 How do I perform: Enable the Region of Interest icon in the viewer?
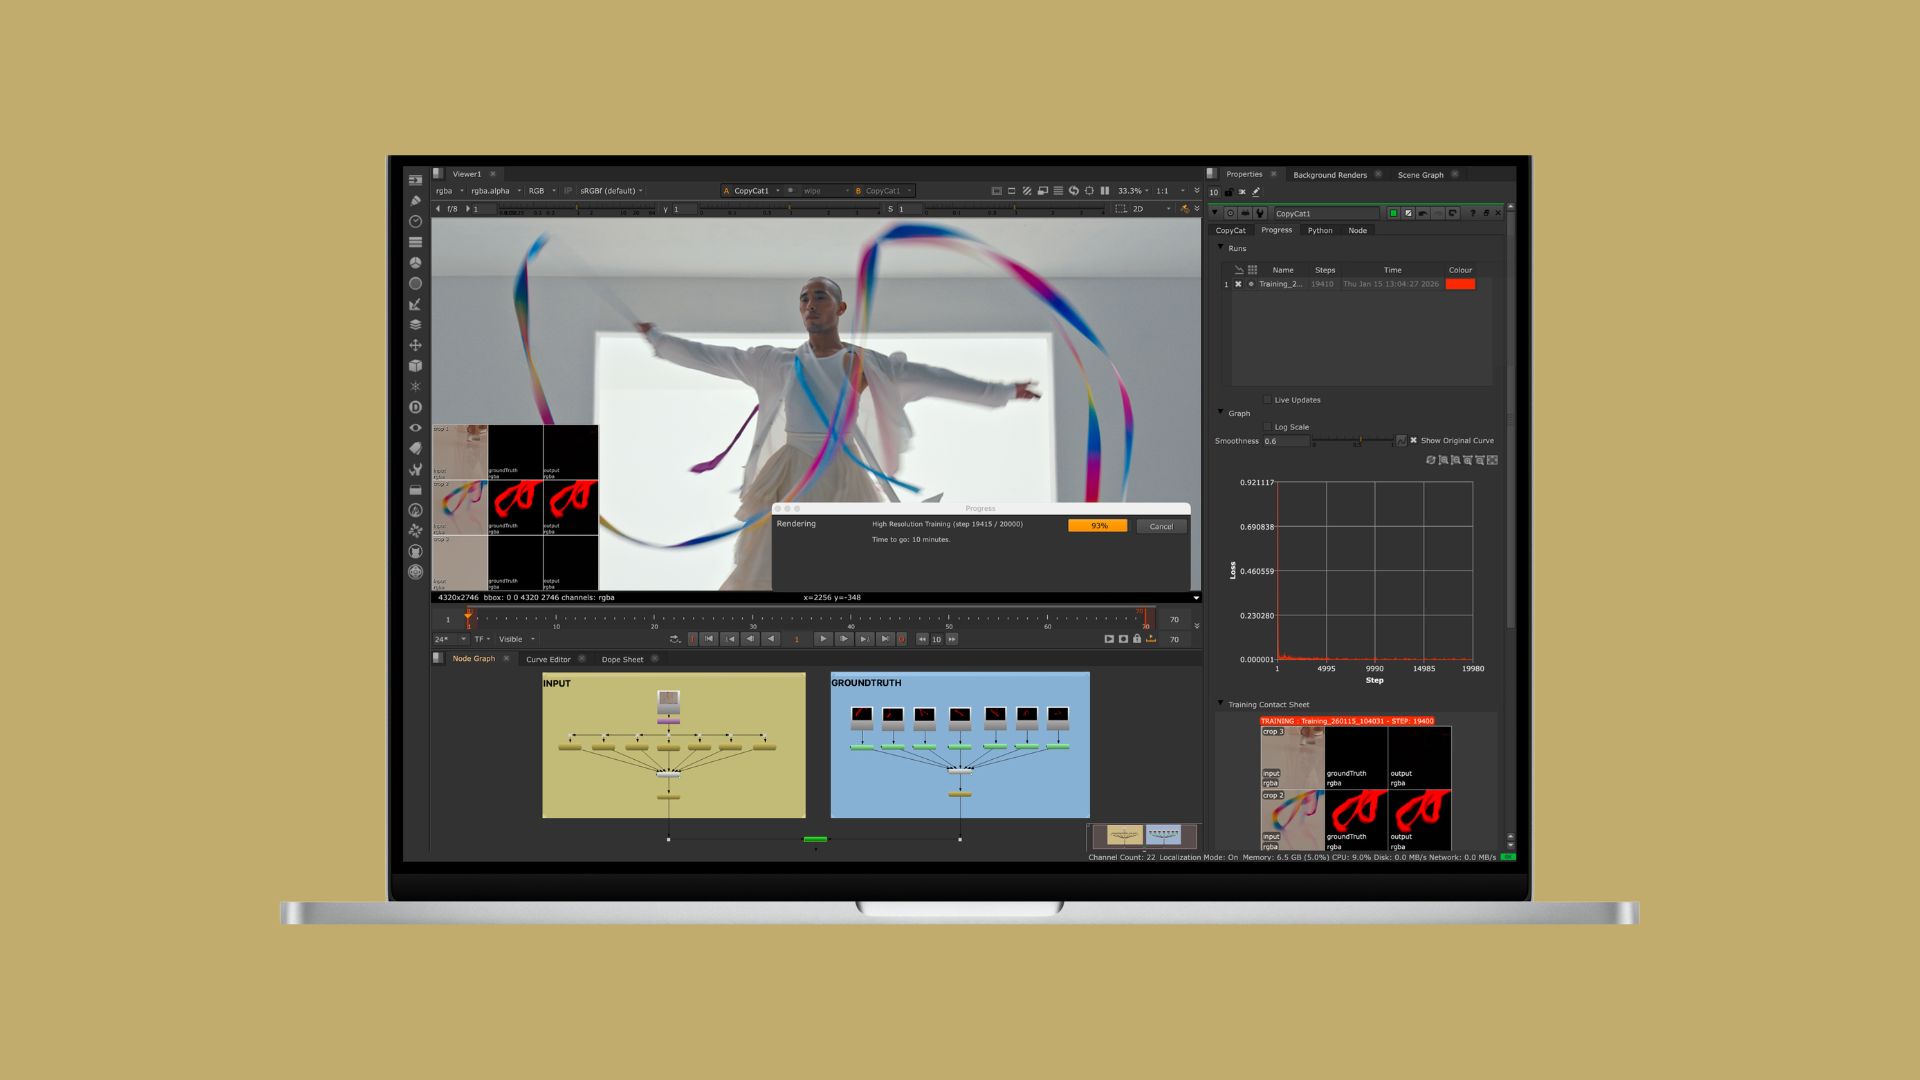1090,191
